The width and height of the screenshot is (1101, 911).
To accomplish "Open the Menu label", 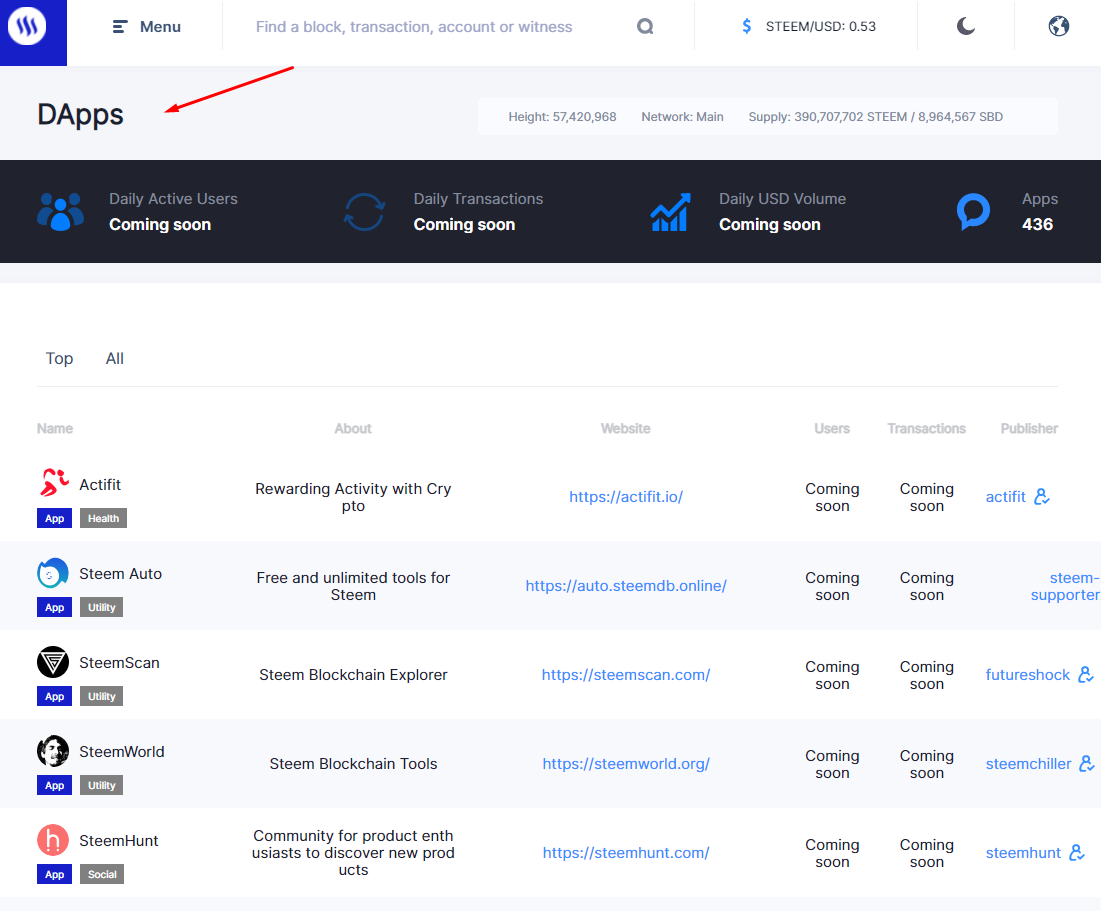I will click(x=160, y=27).
